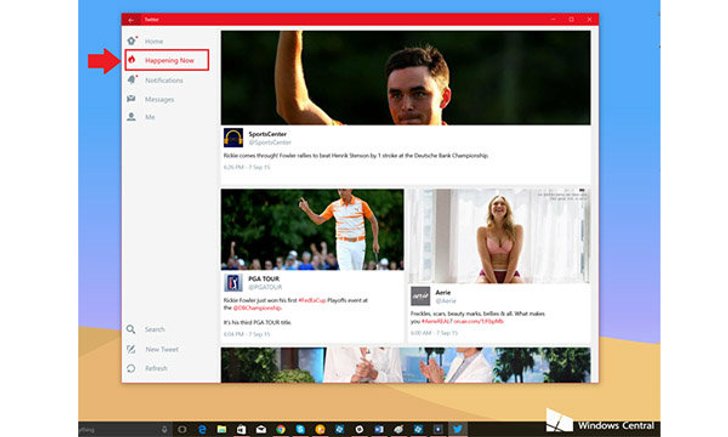
Task: Open the PGA TOUR account name
Action: [264, 279]
